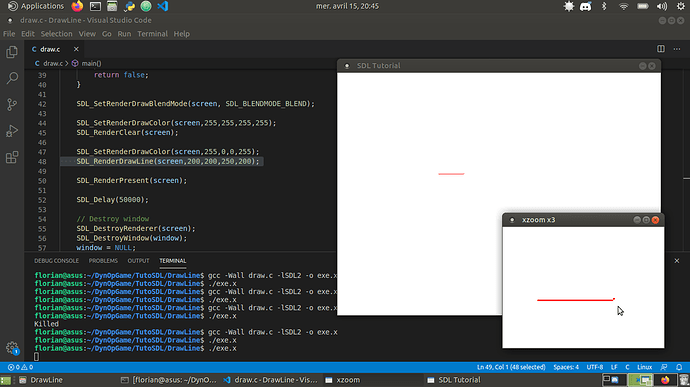Screen dimensions: 690x387
Task: Change line ending via LF status item
Action: [x=614, y=367]
